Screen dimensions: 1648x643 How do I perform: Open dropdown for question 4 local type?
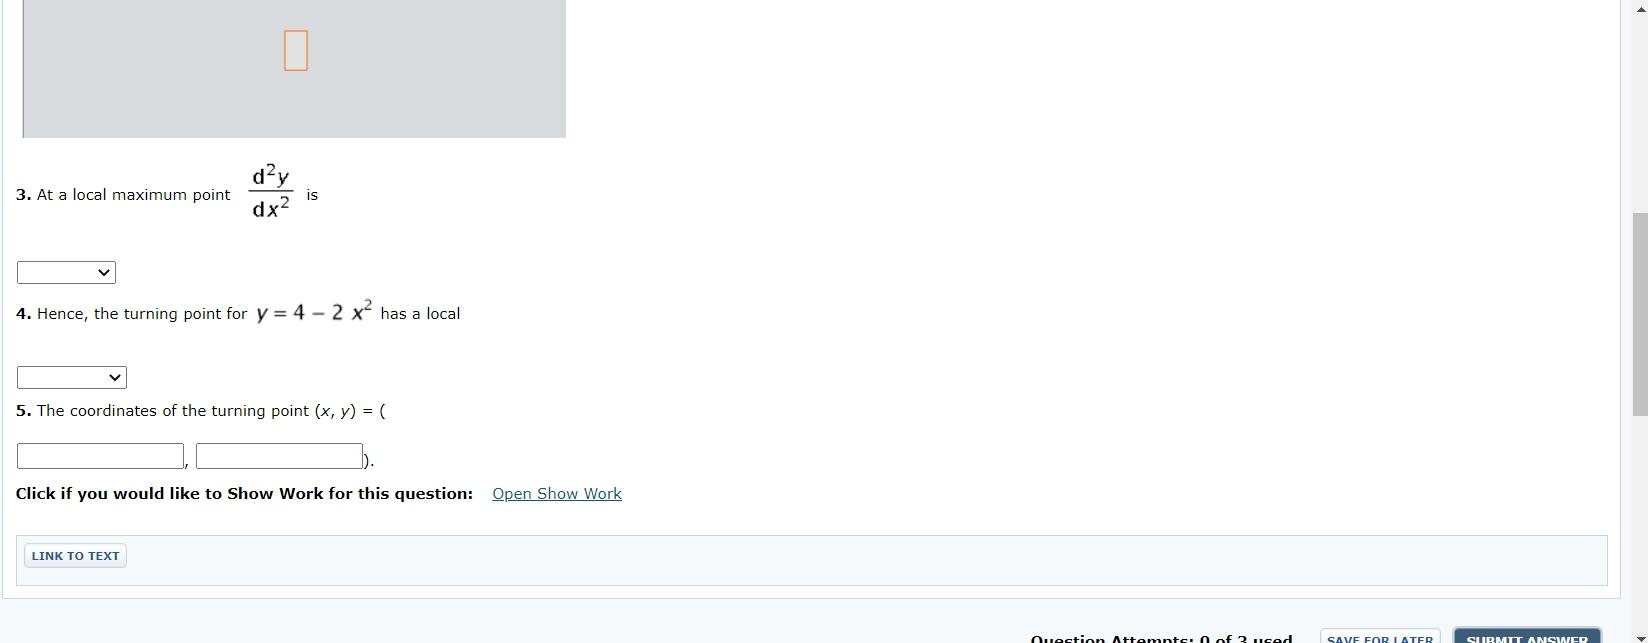(71, 377)
